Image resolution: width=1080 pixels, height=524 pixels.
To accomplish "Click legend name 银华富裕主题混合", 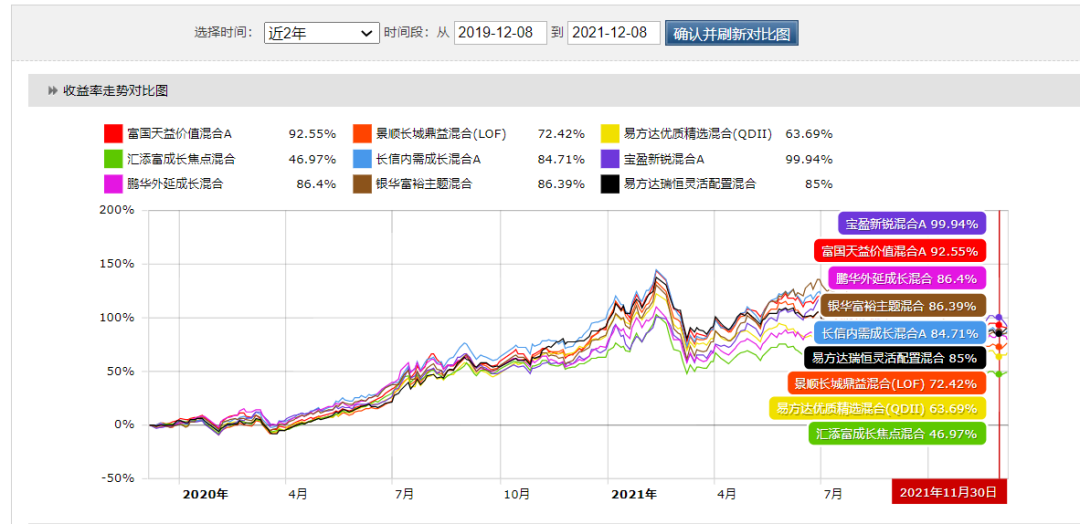I will coord(424,184).
